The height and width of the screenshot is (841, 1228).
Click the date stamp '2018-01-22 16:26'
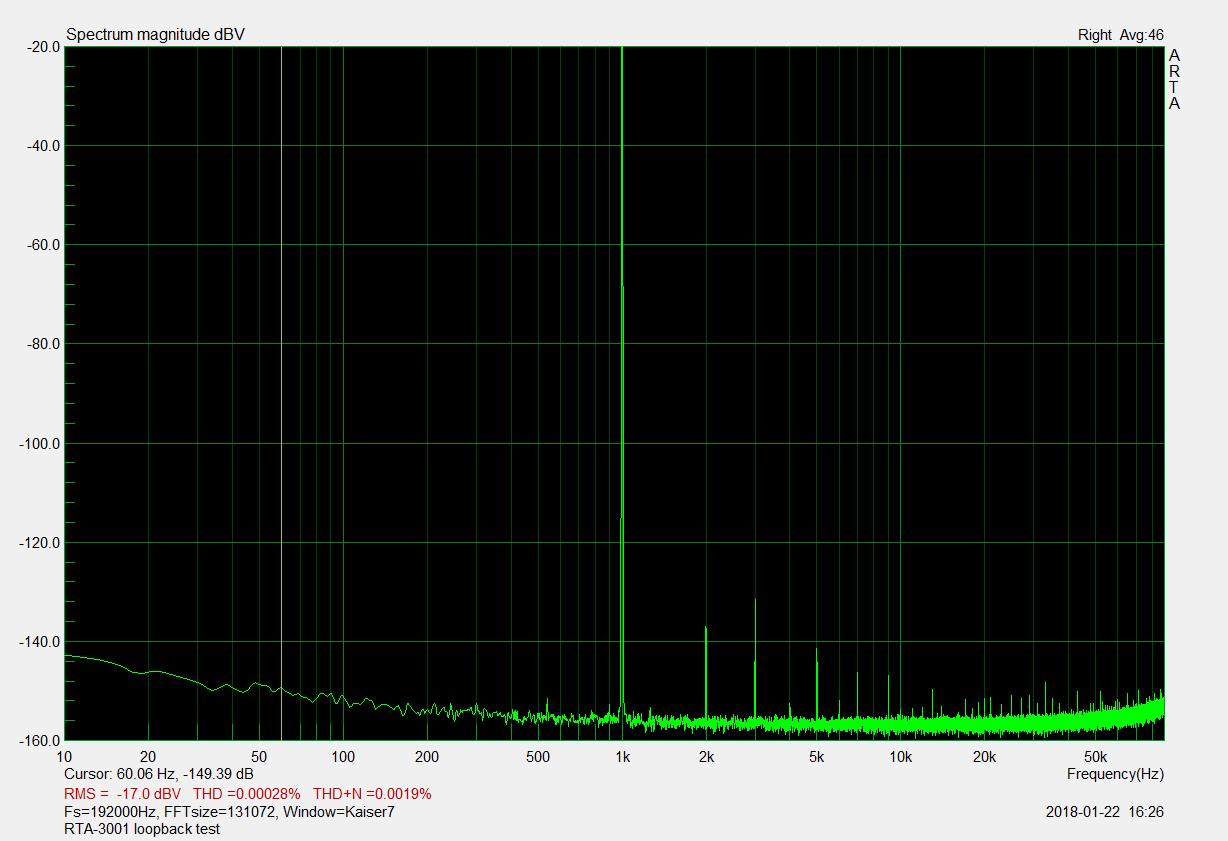(1105, 812)
